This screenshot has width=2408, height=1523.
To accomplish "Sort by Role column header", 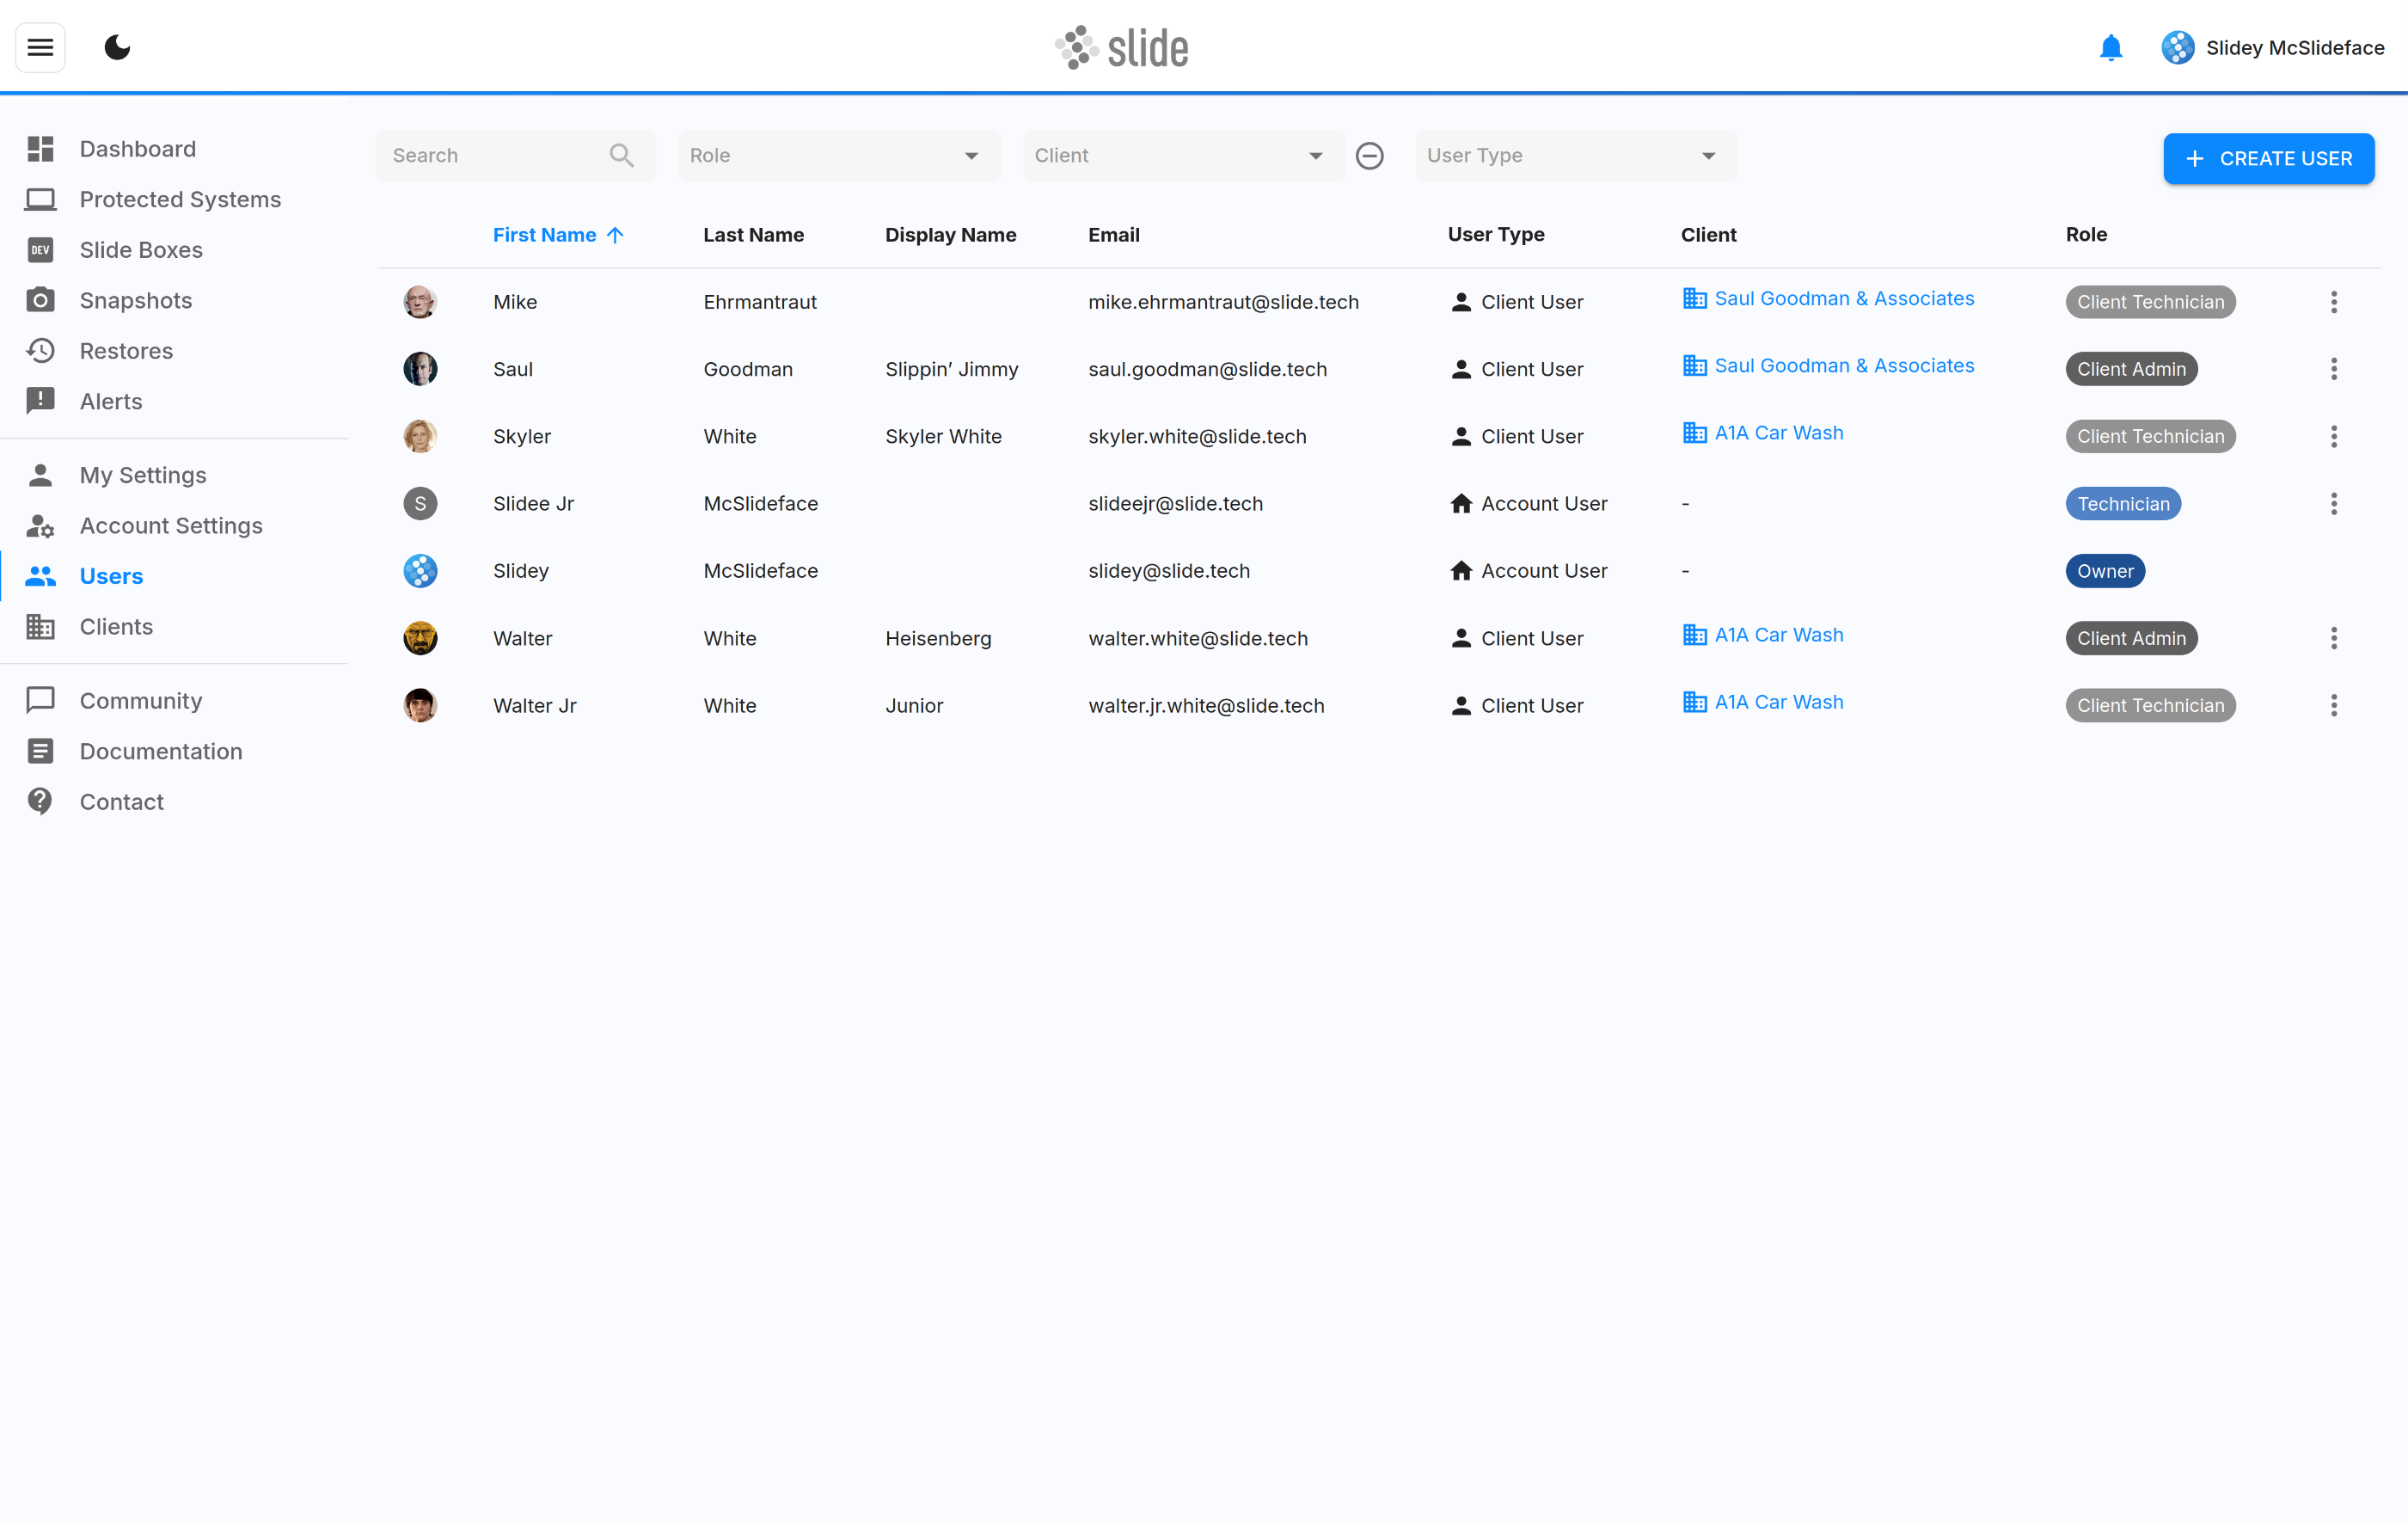I will click(x=2086, y=235).
